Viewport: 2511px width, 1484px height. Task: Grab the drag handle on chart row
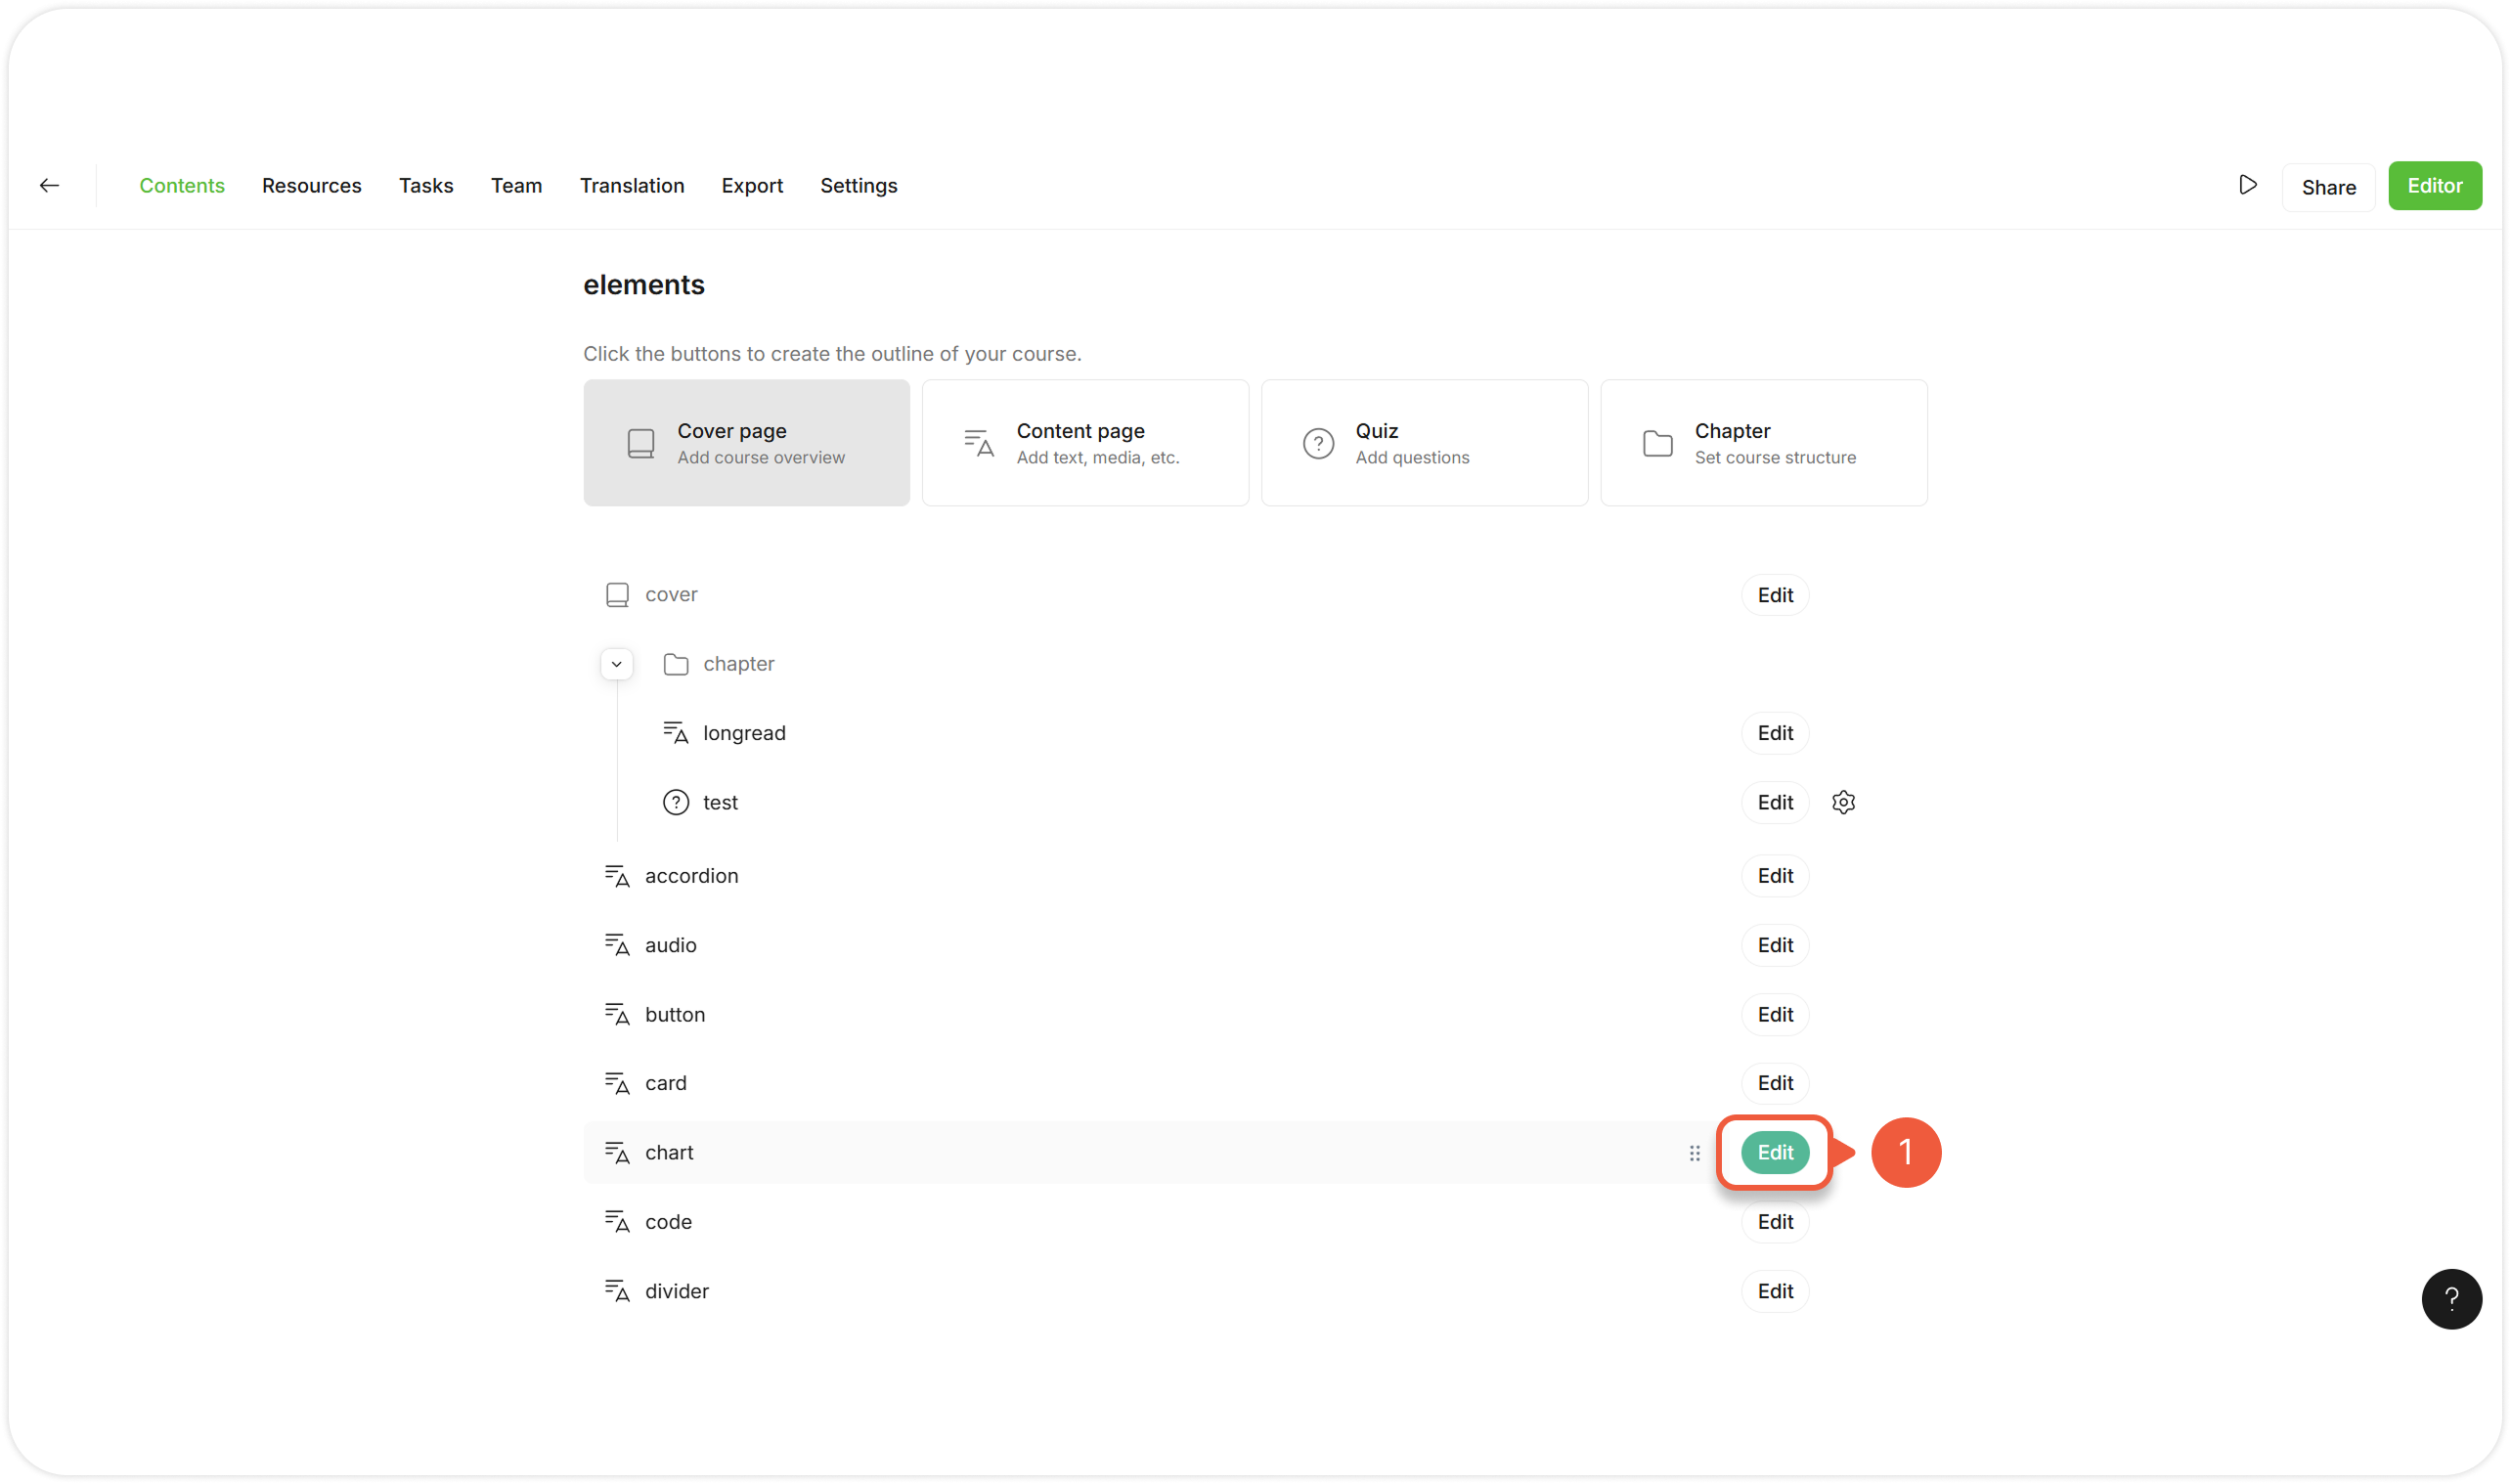point(1694,1153)
